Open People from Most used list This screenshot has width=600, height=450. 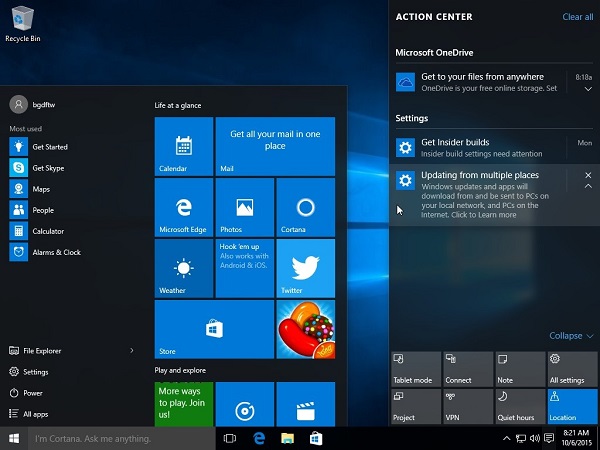(73, 210)
